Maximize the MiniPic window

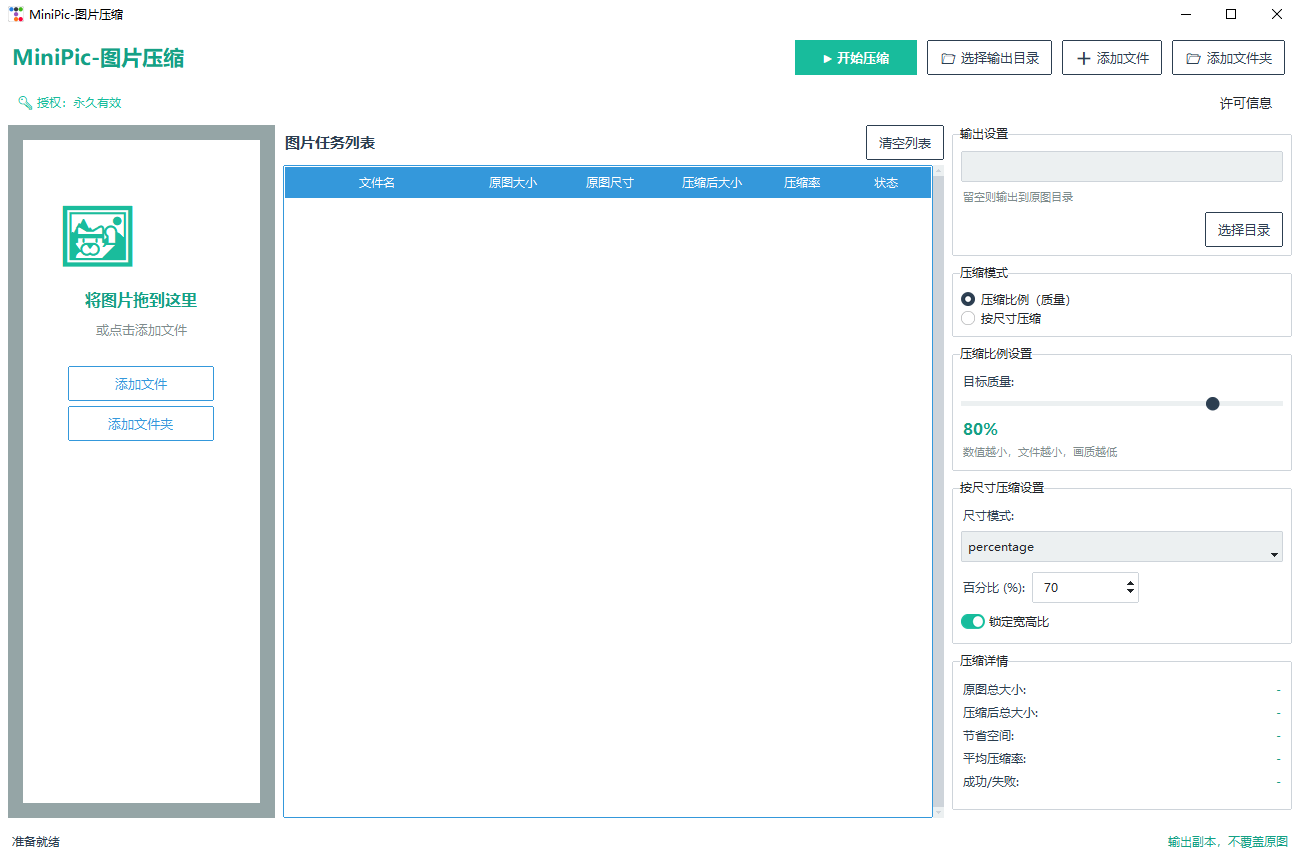click(1231, 14)
